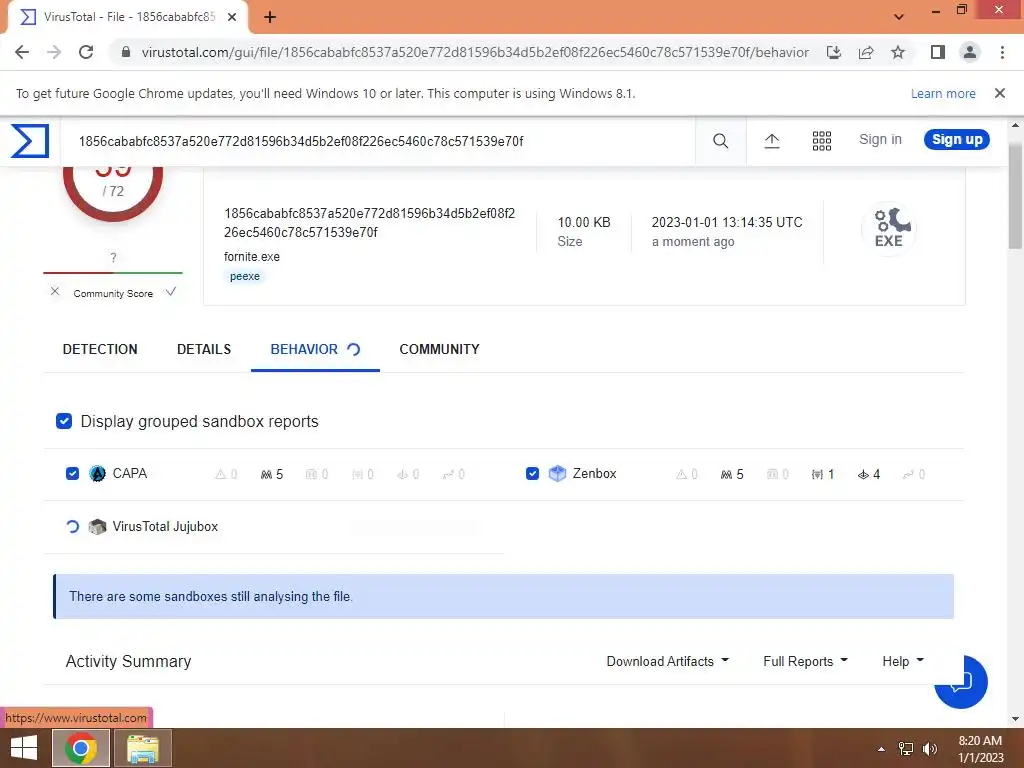Image resolution: width=1024 pixels, height=768 pixels.
Task: Uncheck the CAPA sandbox checkbox
Action: pyautogui.click(x=72, y=473)
